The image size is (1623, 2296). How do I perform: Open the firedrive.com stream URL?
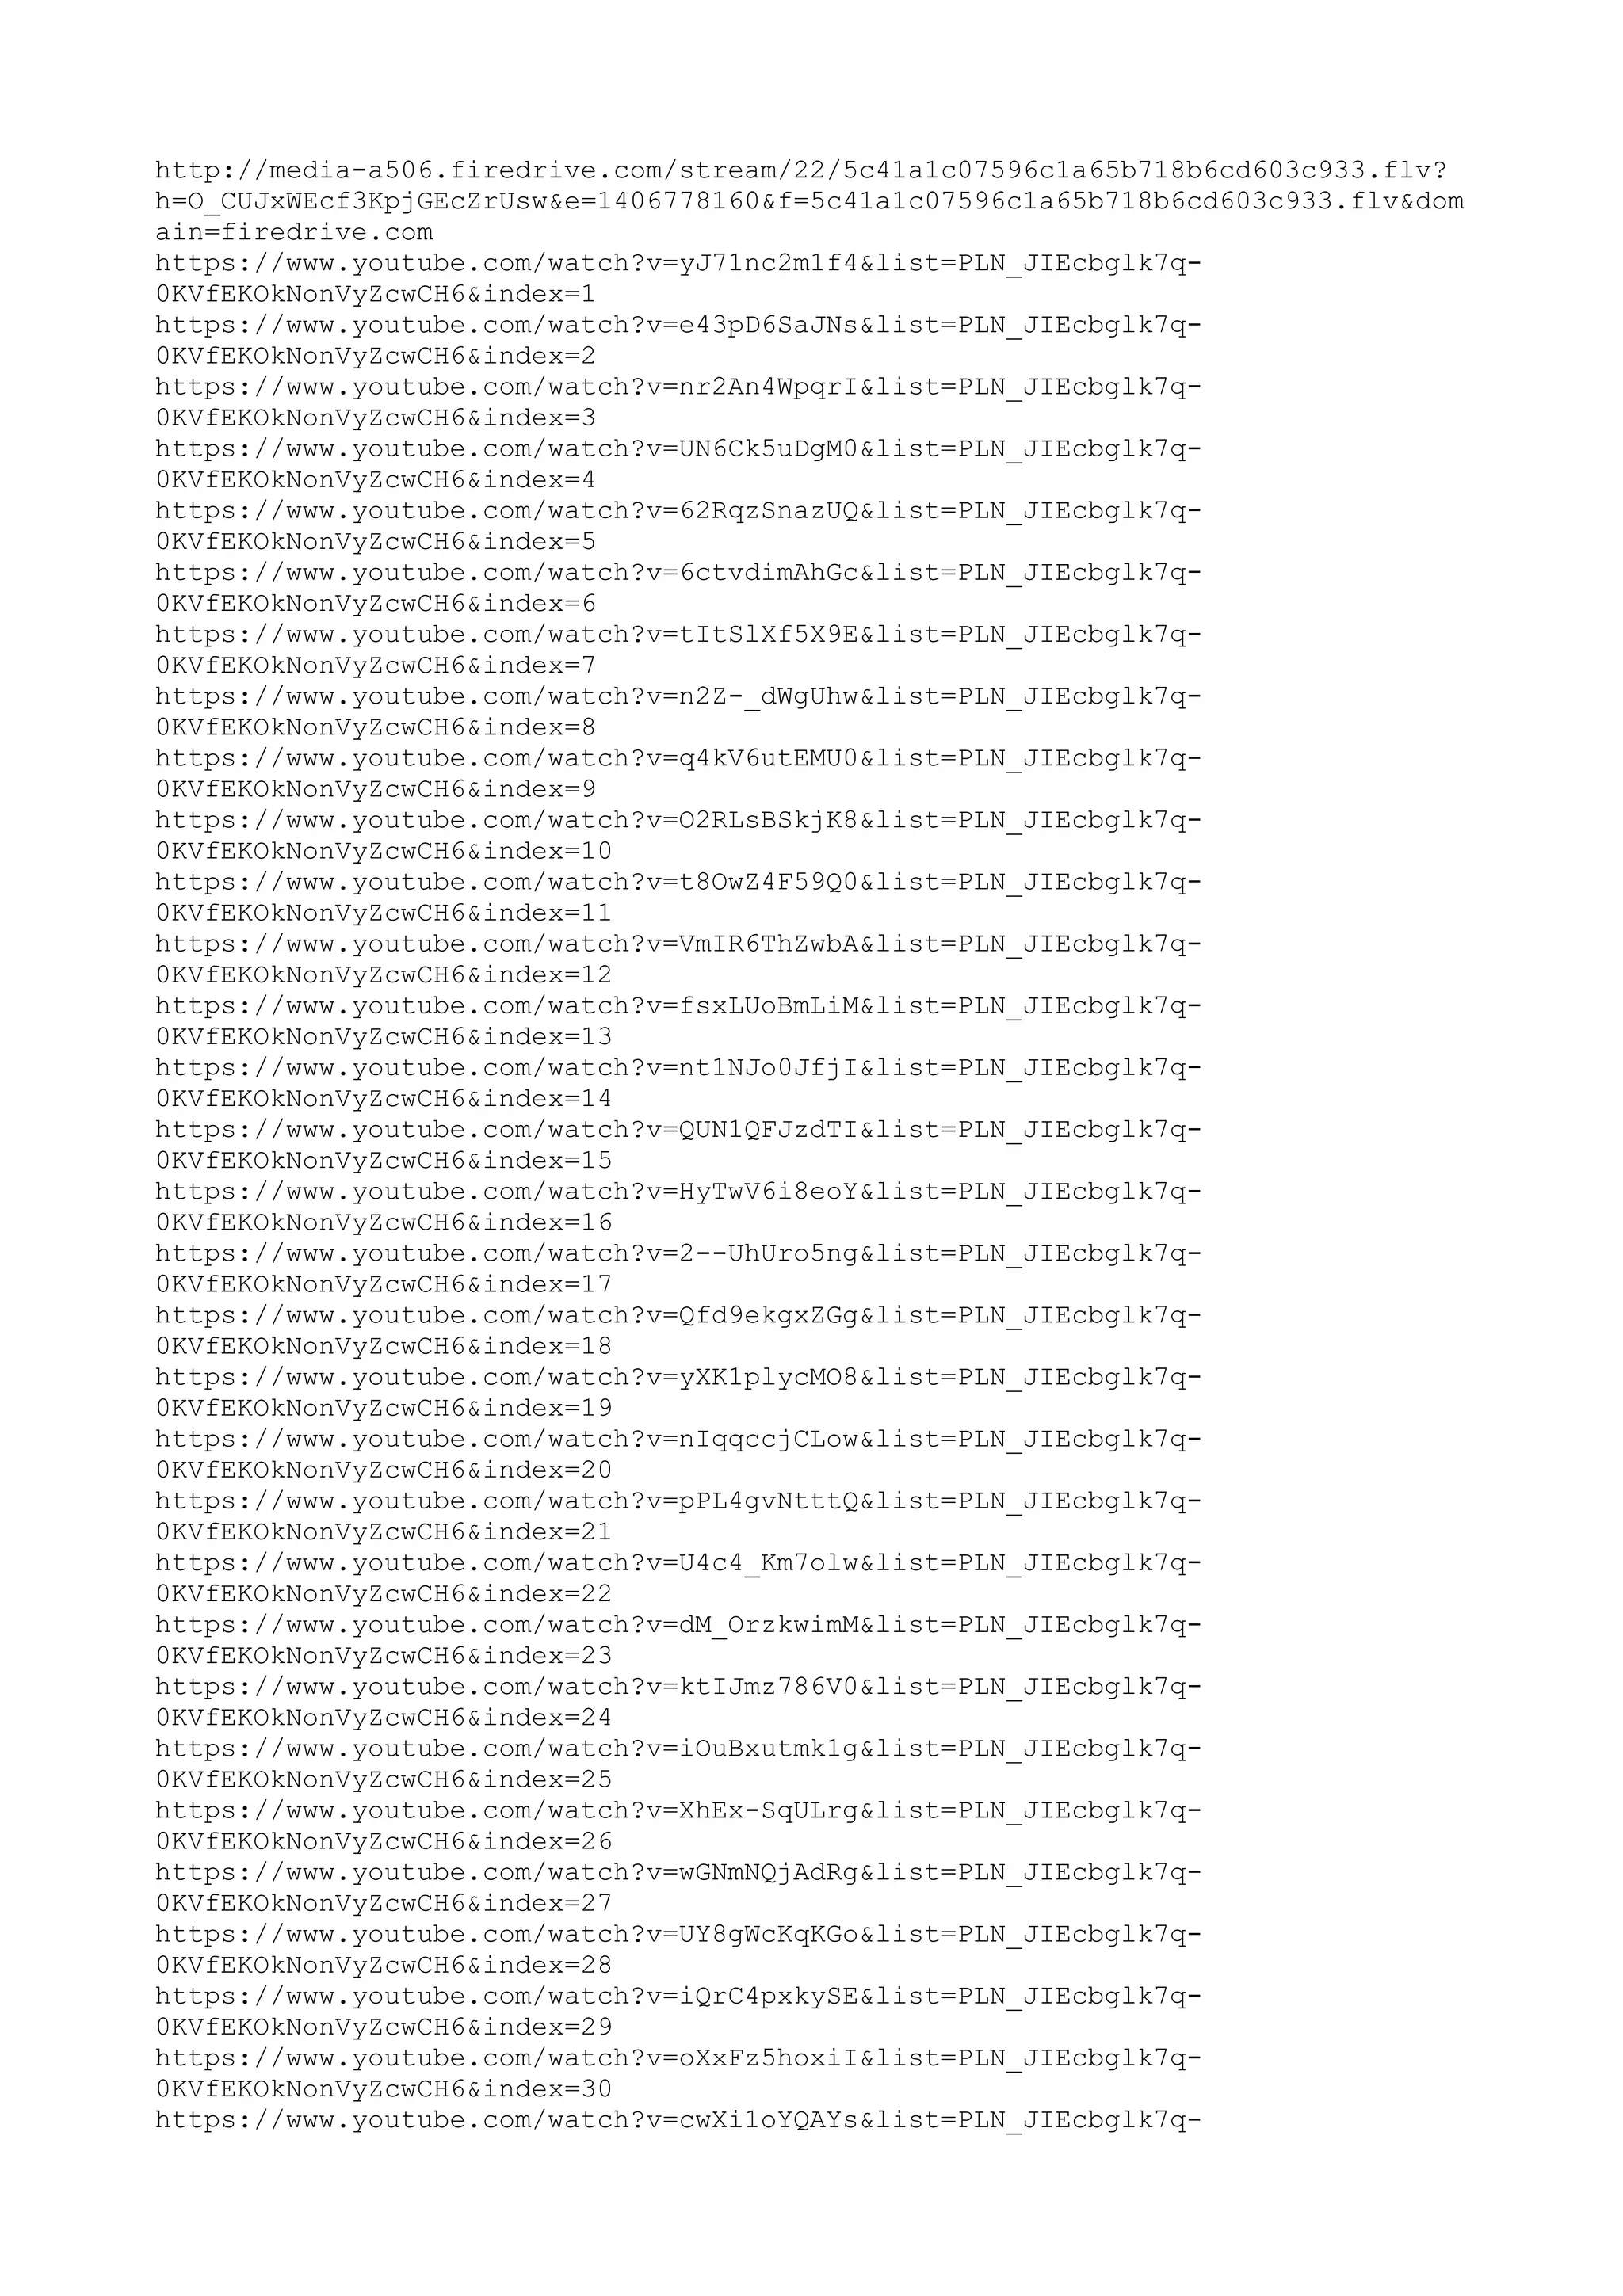(809, 201)
